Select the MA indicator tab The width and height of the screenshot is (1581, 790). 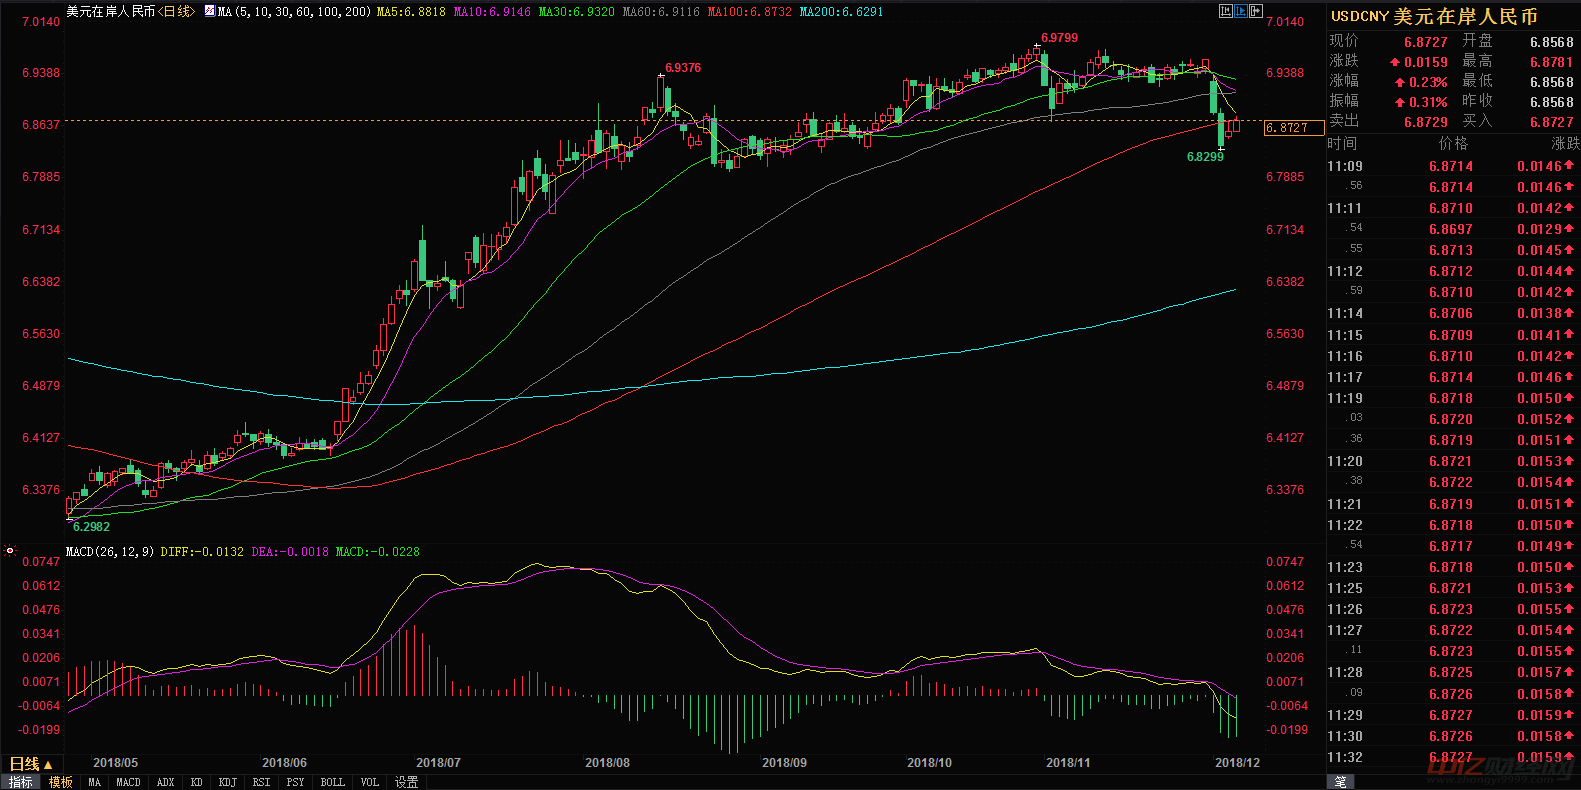[94, 782]
